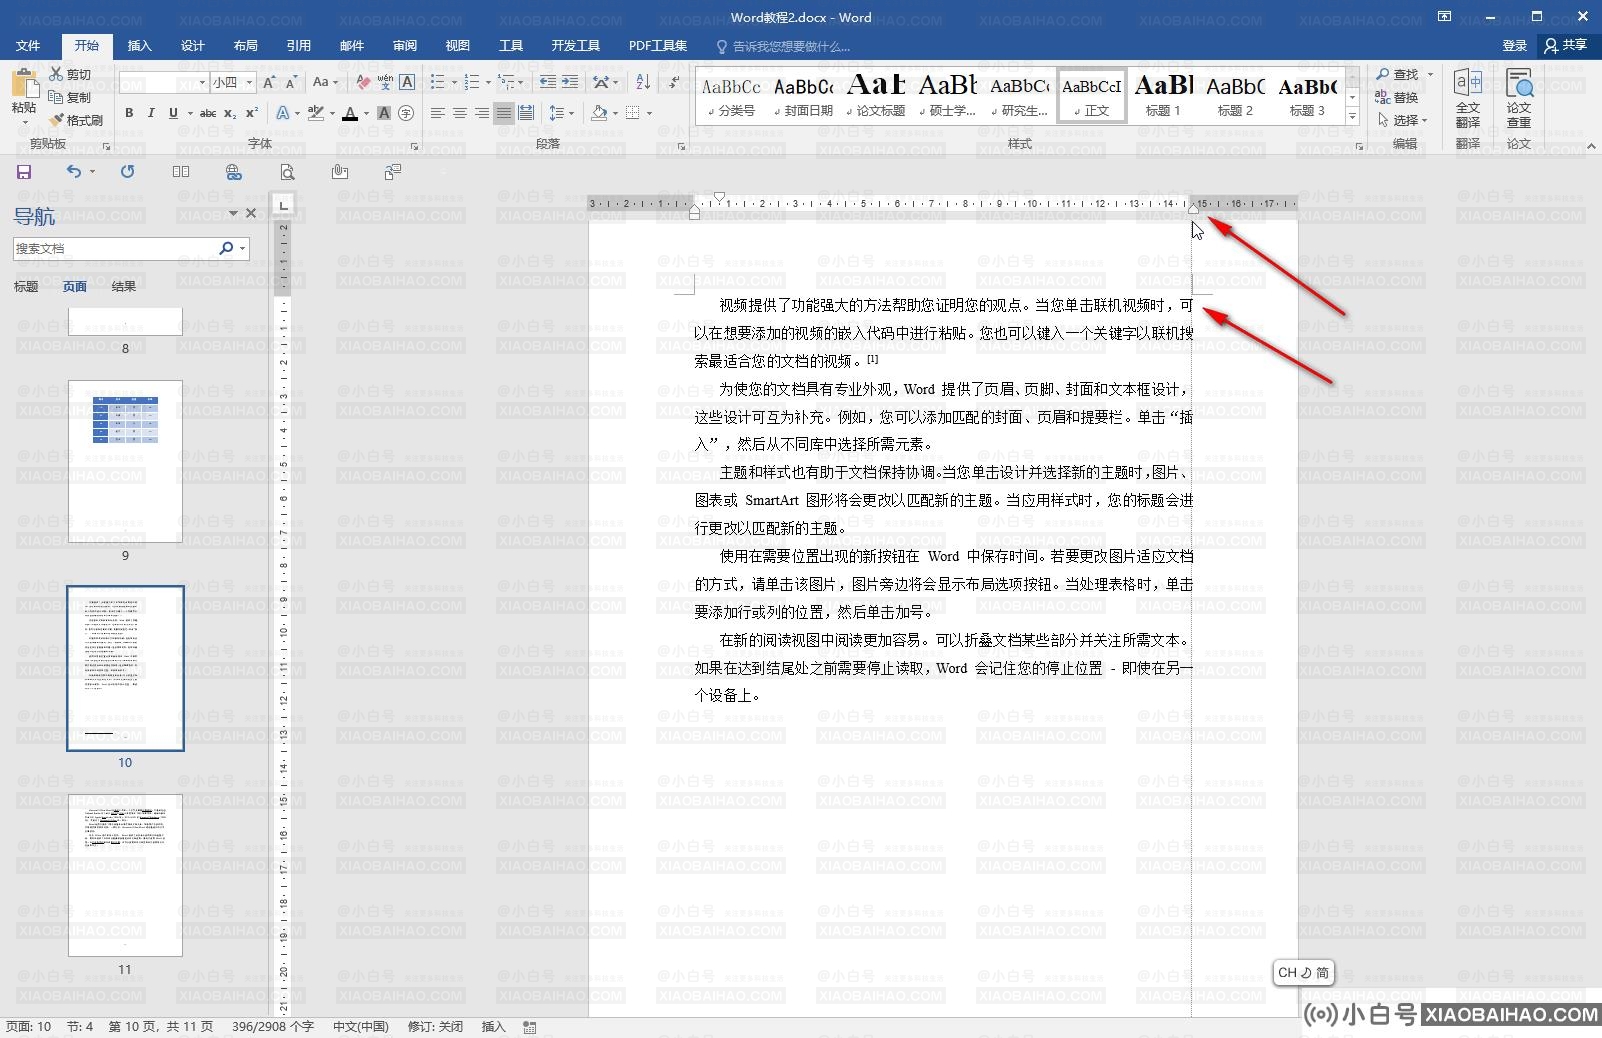
Task: Toggle Italic formatting
Action: coord(151,113)
